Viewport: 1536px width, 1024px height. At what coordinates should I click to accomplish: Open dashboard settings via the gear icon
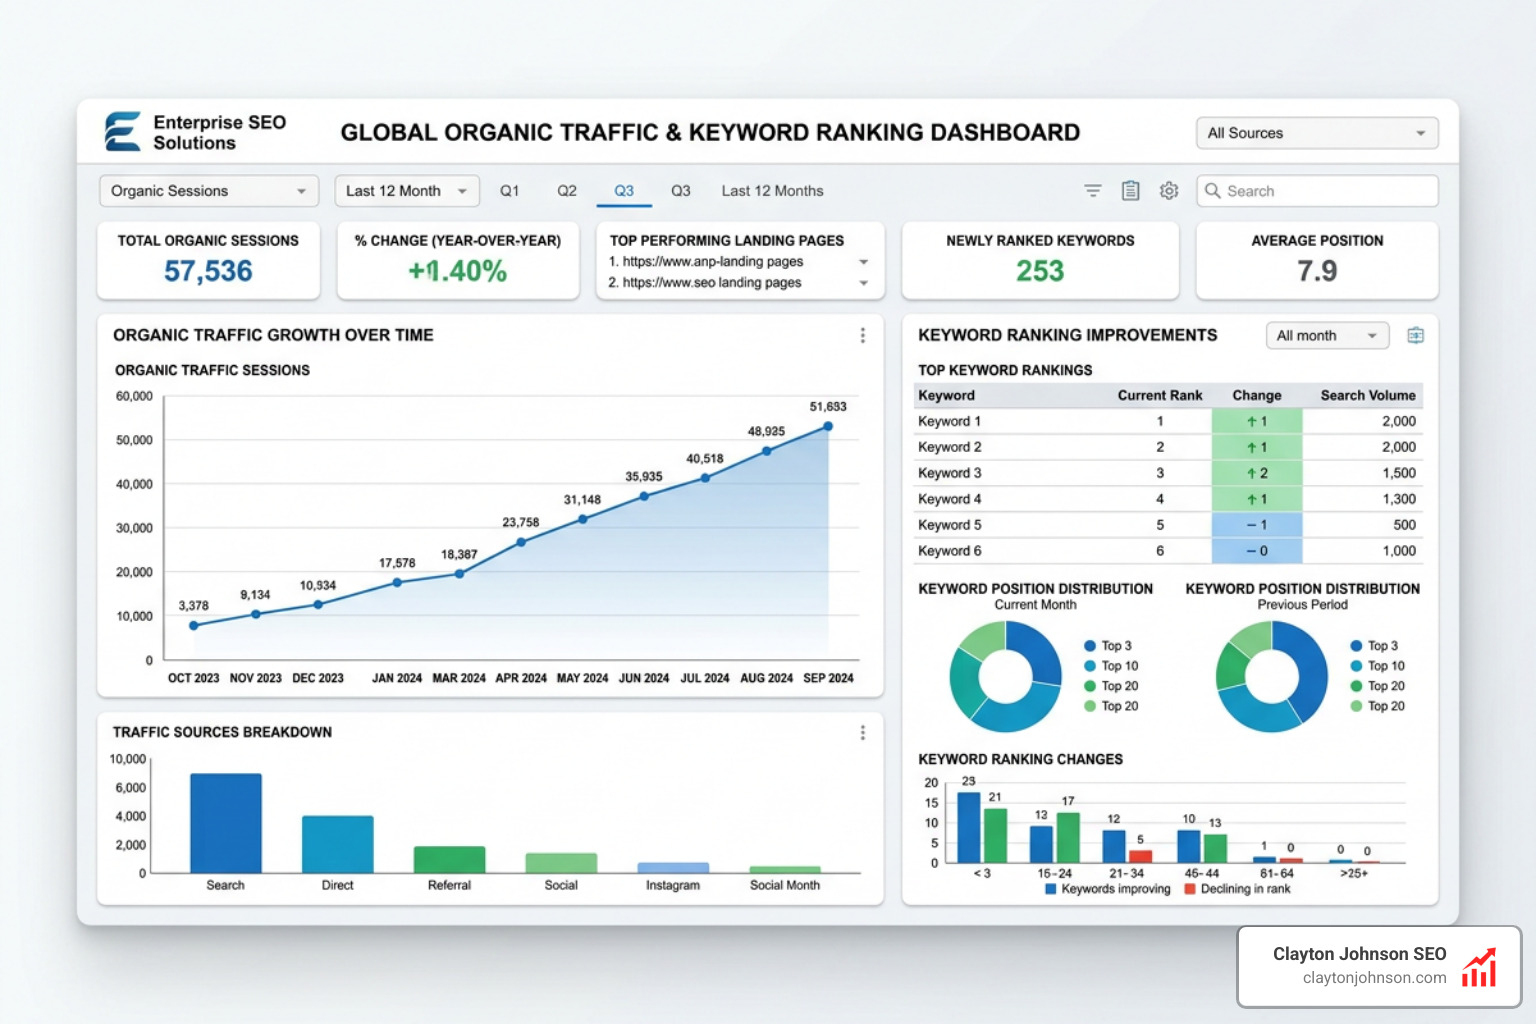tap(1168, 190)
